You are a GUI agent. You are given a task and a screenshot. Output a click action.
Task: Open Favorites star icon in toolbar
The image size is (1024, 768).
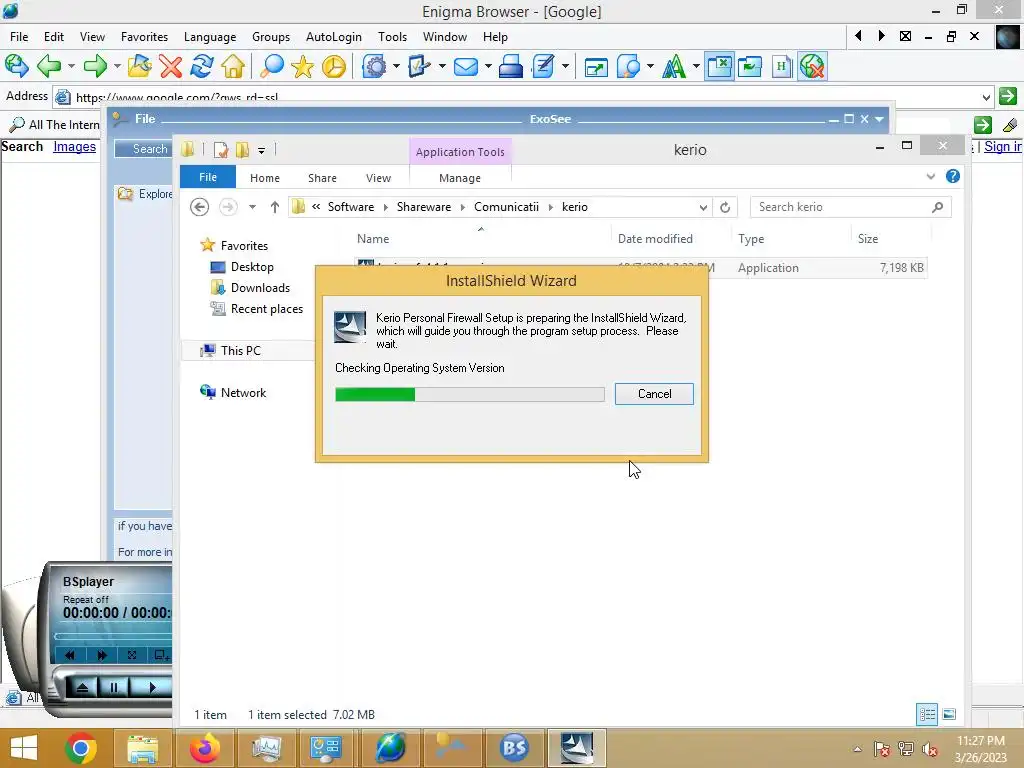tap(302, 66)
